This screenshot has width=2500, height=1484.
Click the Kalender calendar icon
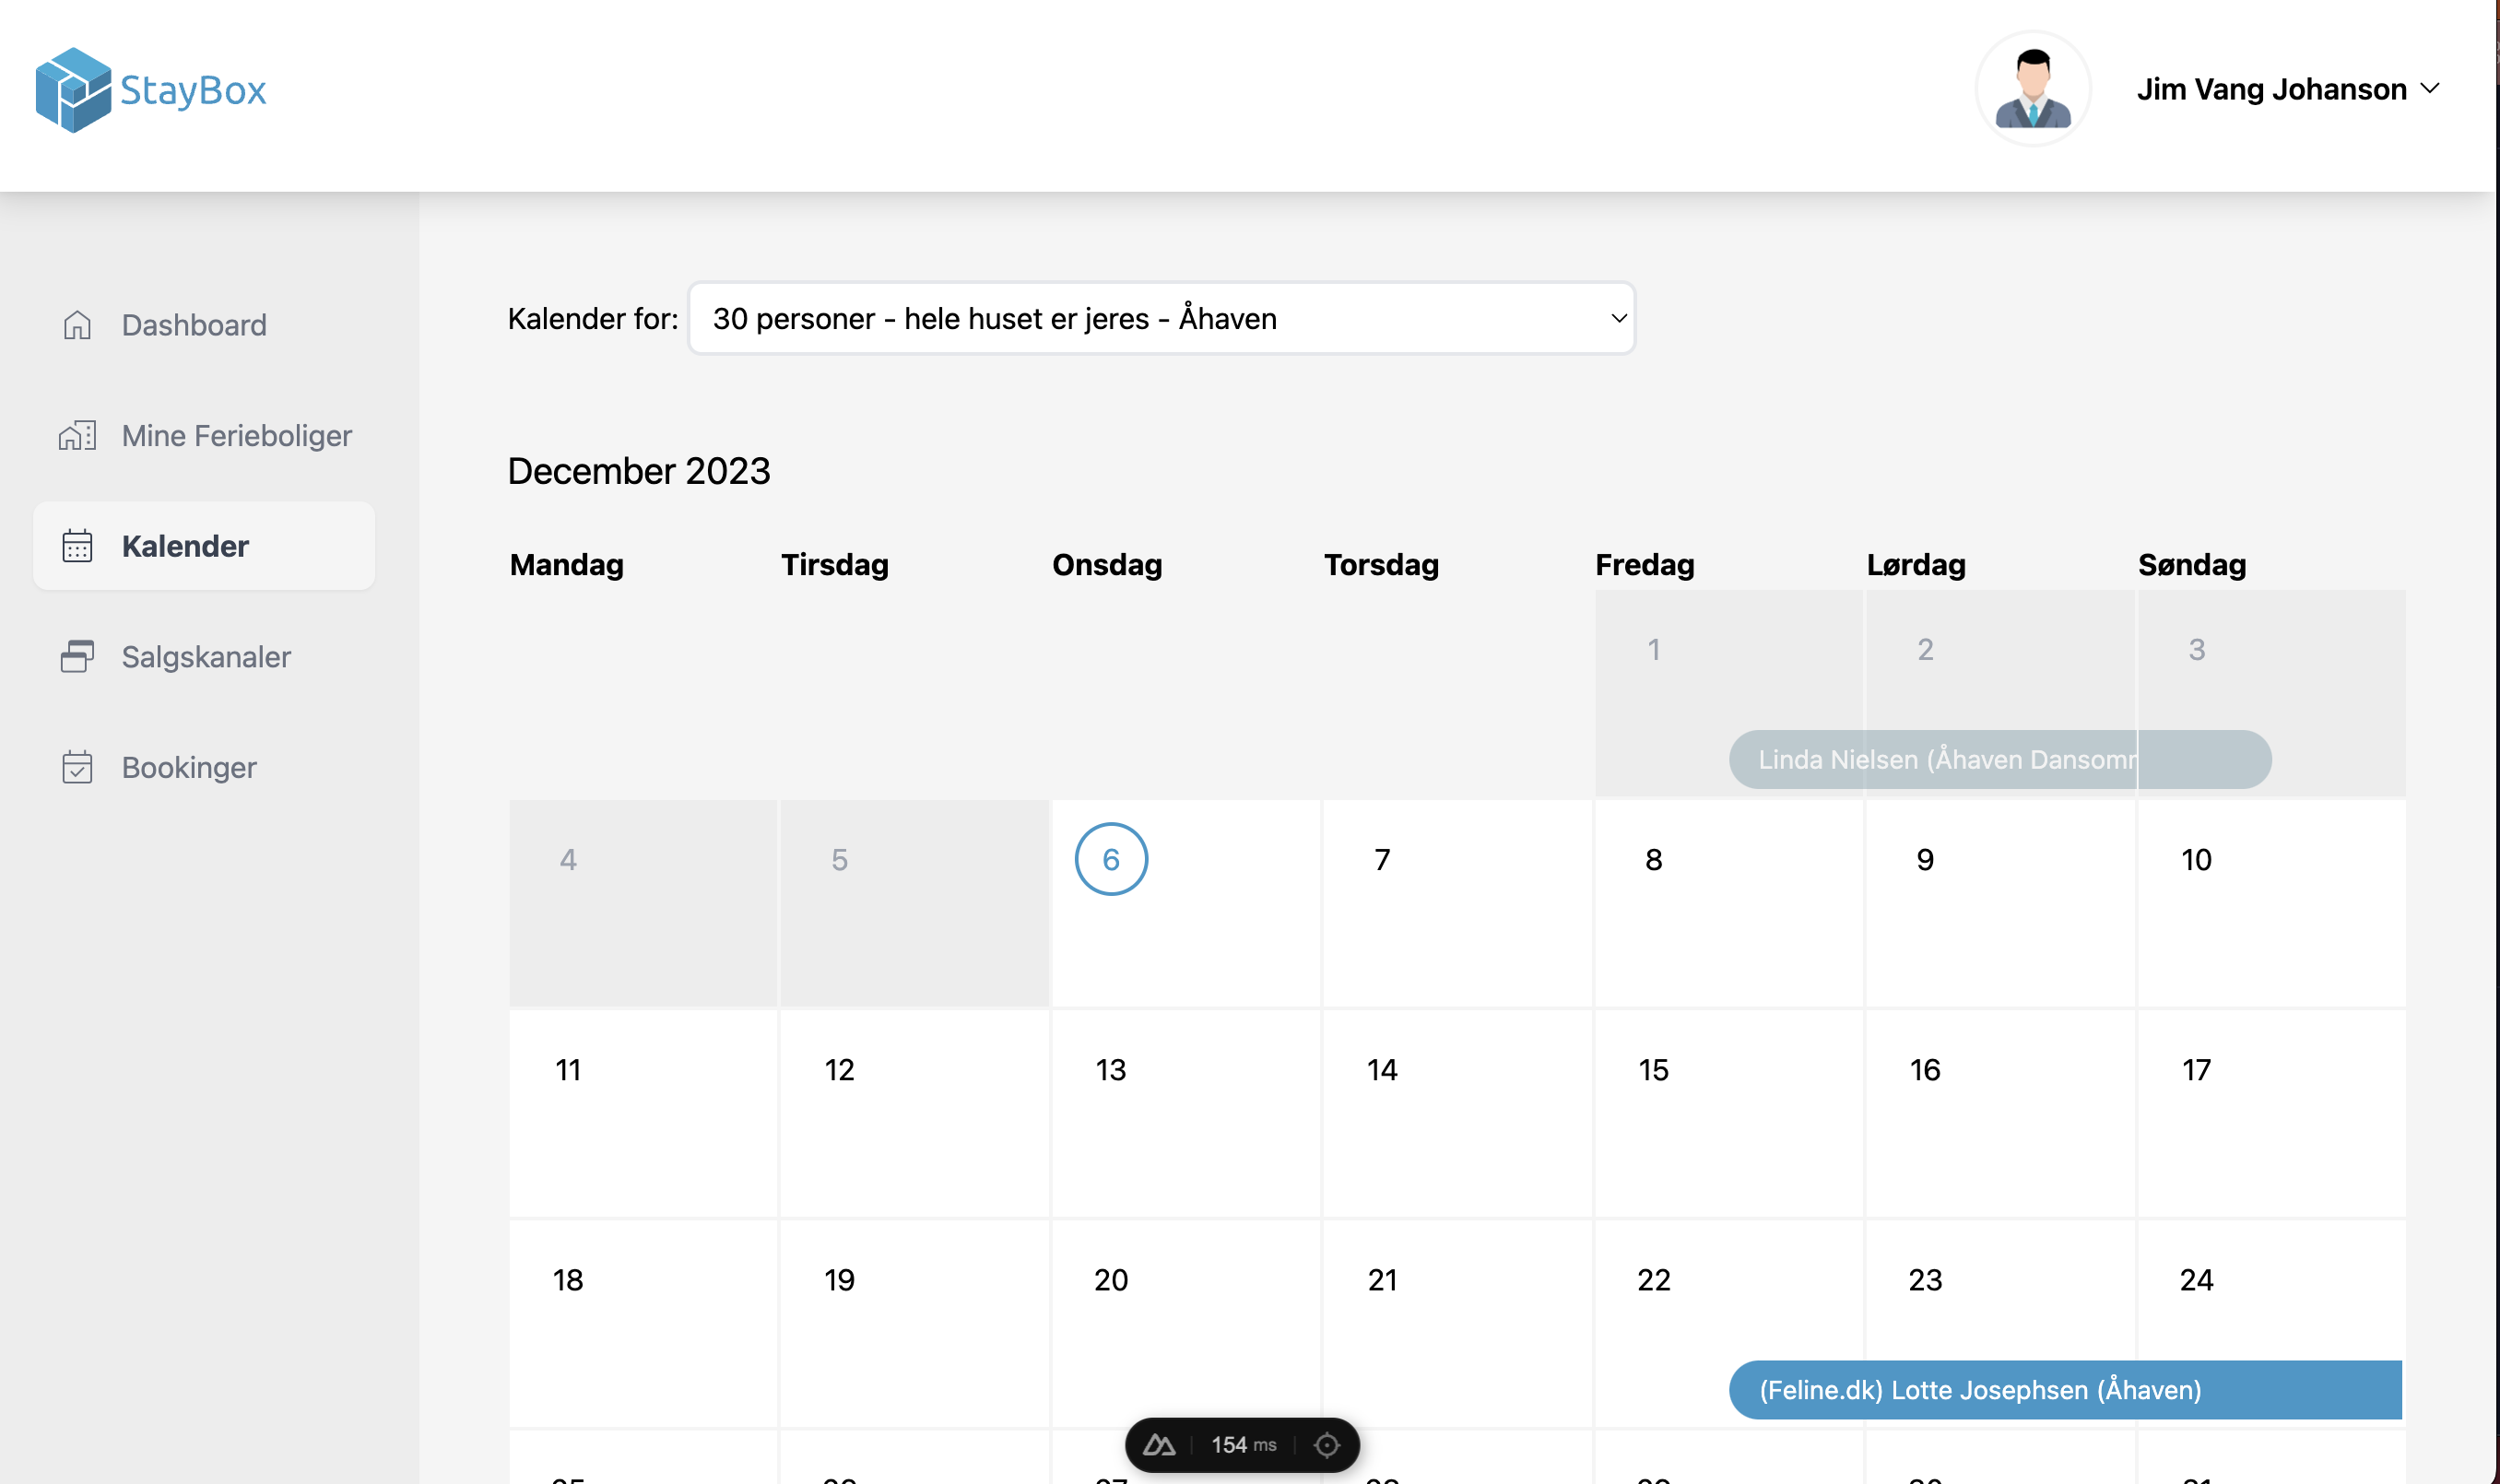(77, 546)
